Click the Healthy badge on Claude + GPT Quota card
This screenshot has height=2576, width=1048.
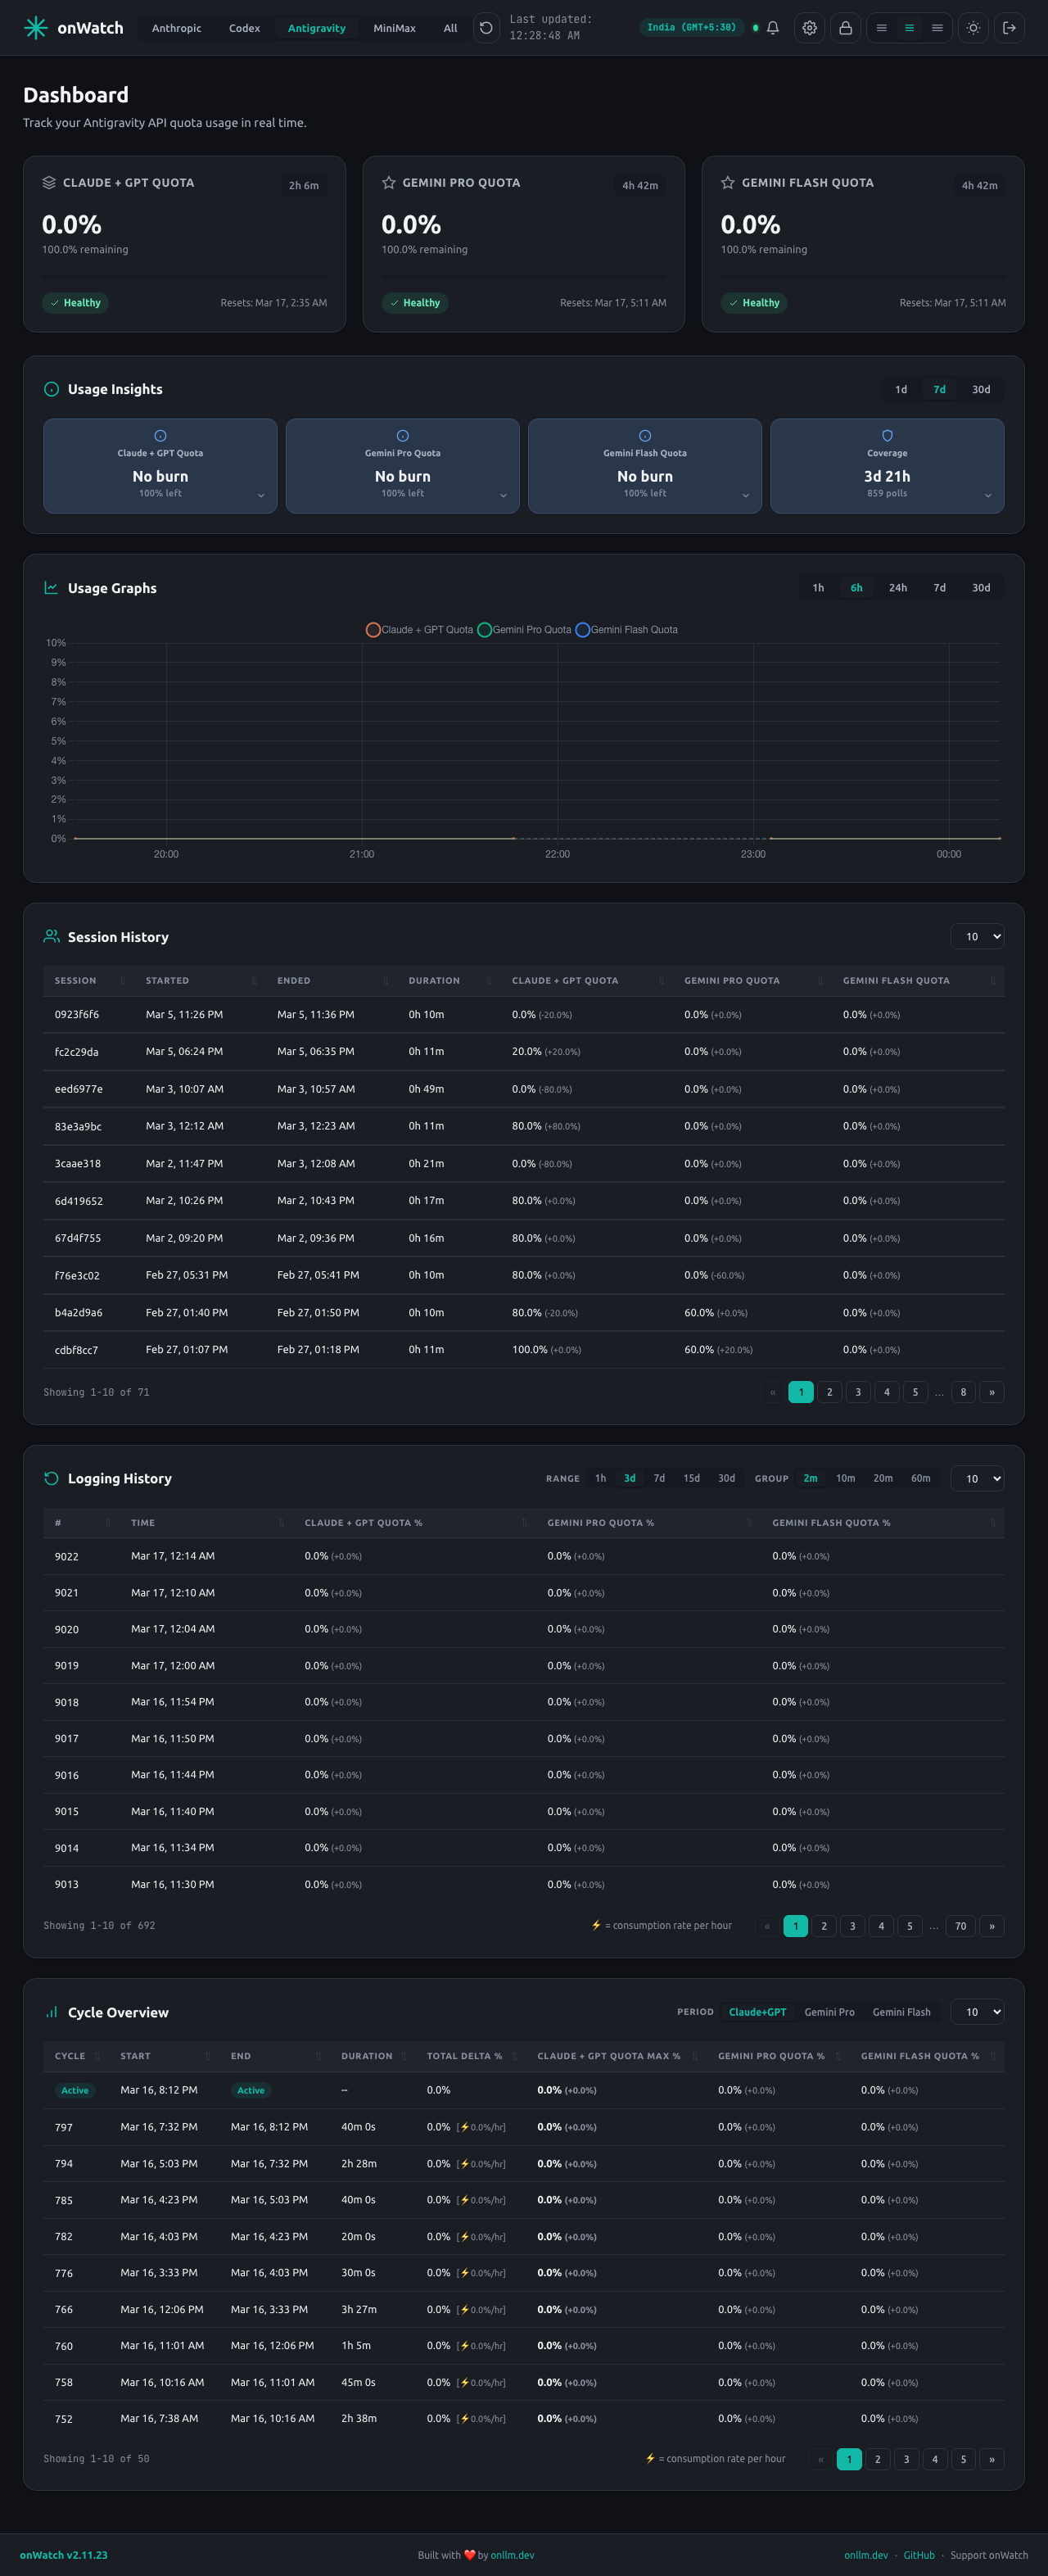tap(75, 303)
